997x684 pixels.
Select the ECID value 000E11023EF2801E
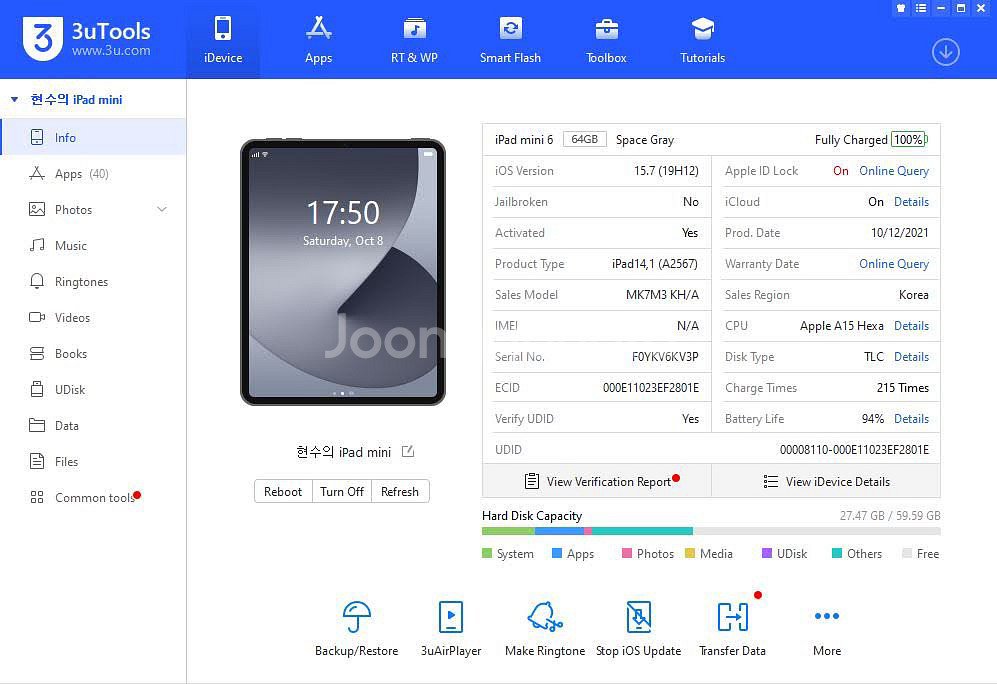(650, 388)
